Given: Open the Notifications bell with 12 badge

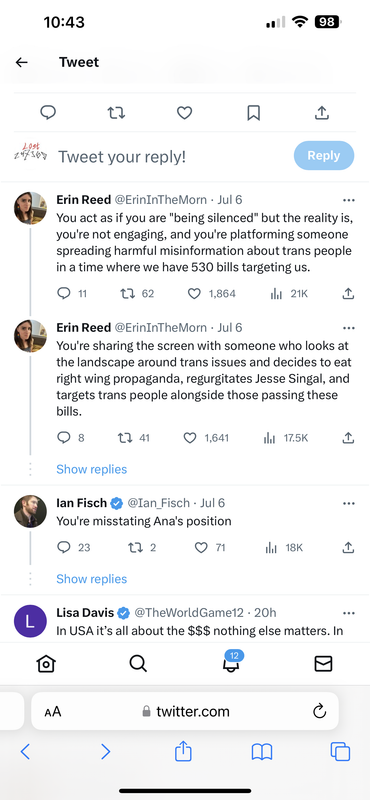Looking at the screenshot, I should click(232, 662).
